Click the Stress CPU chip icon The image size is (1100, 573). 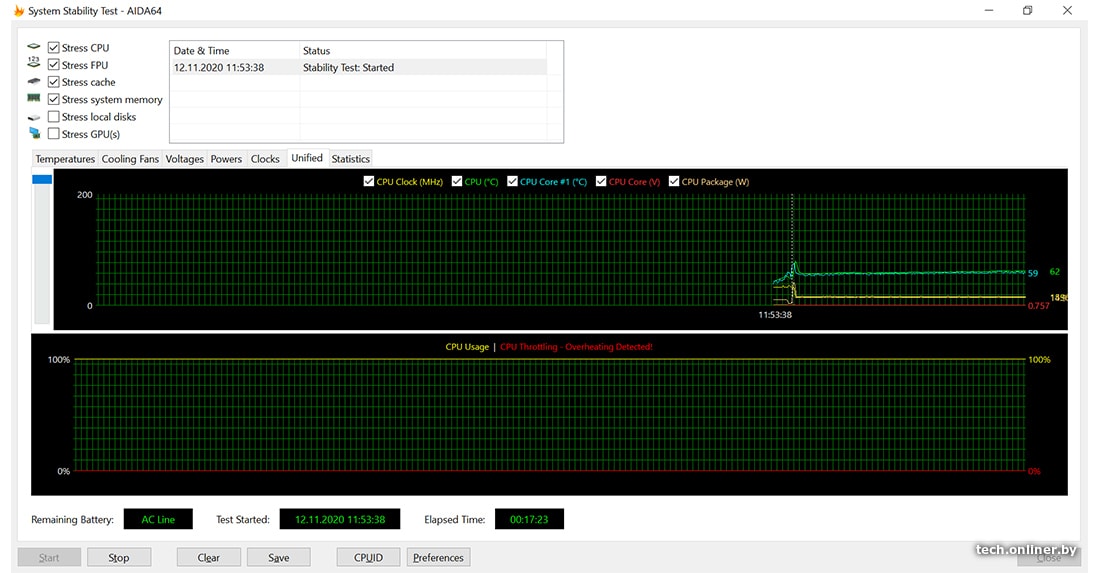tap(34, 47)
